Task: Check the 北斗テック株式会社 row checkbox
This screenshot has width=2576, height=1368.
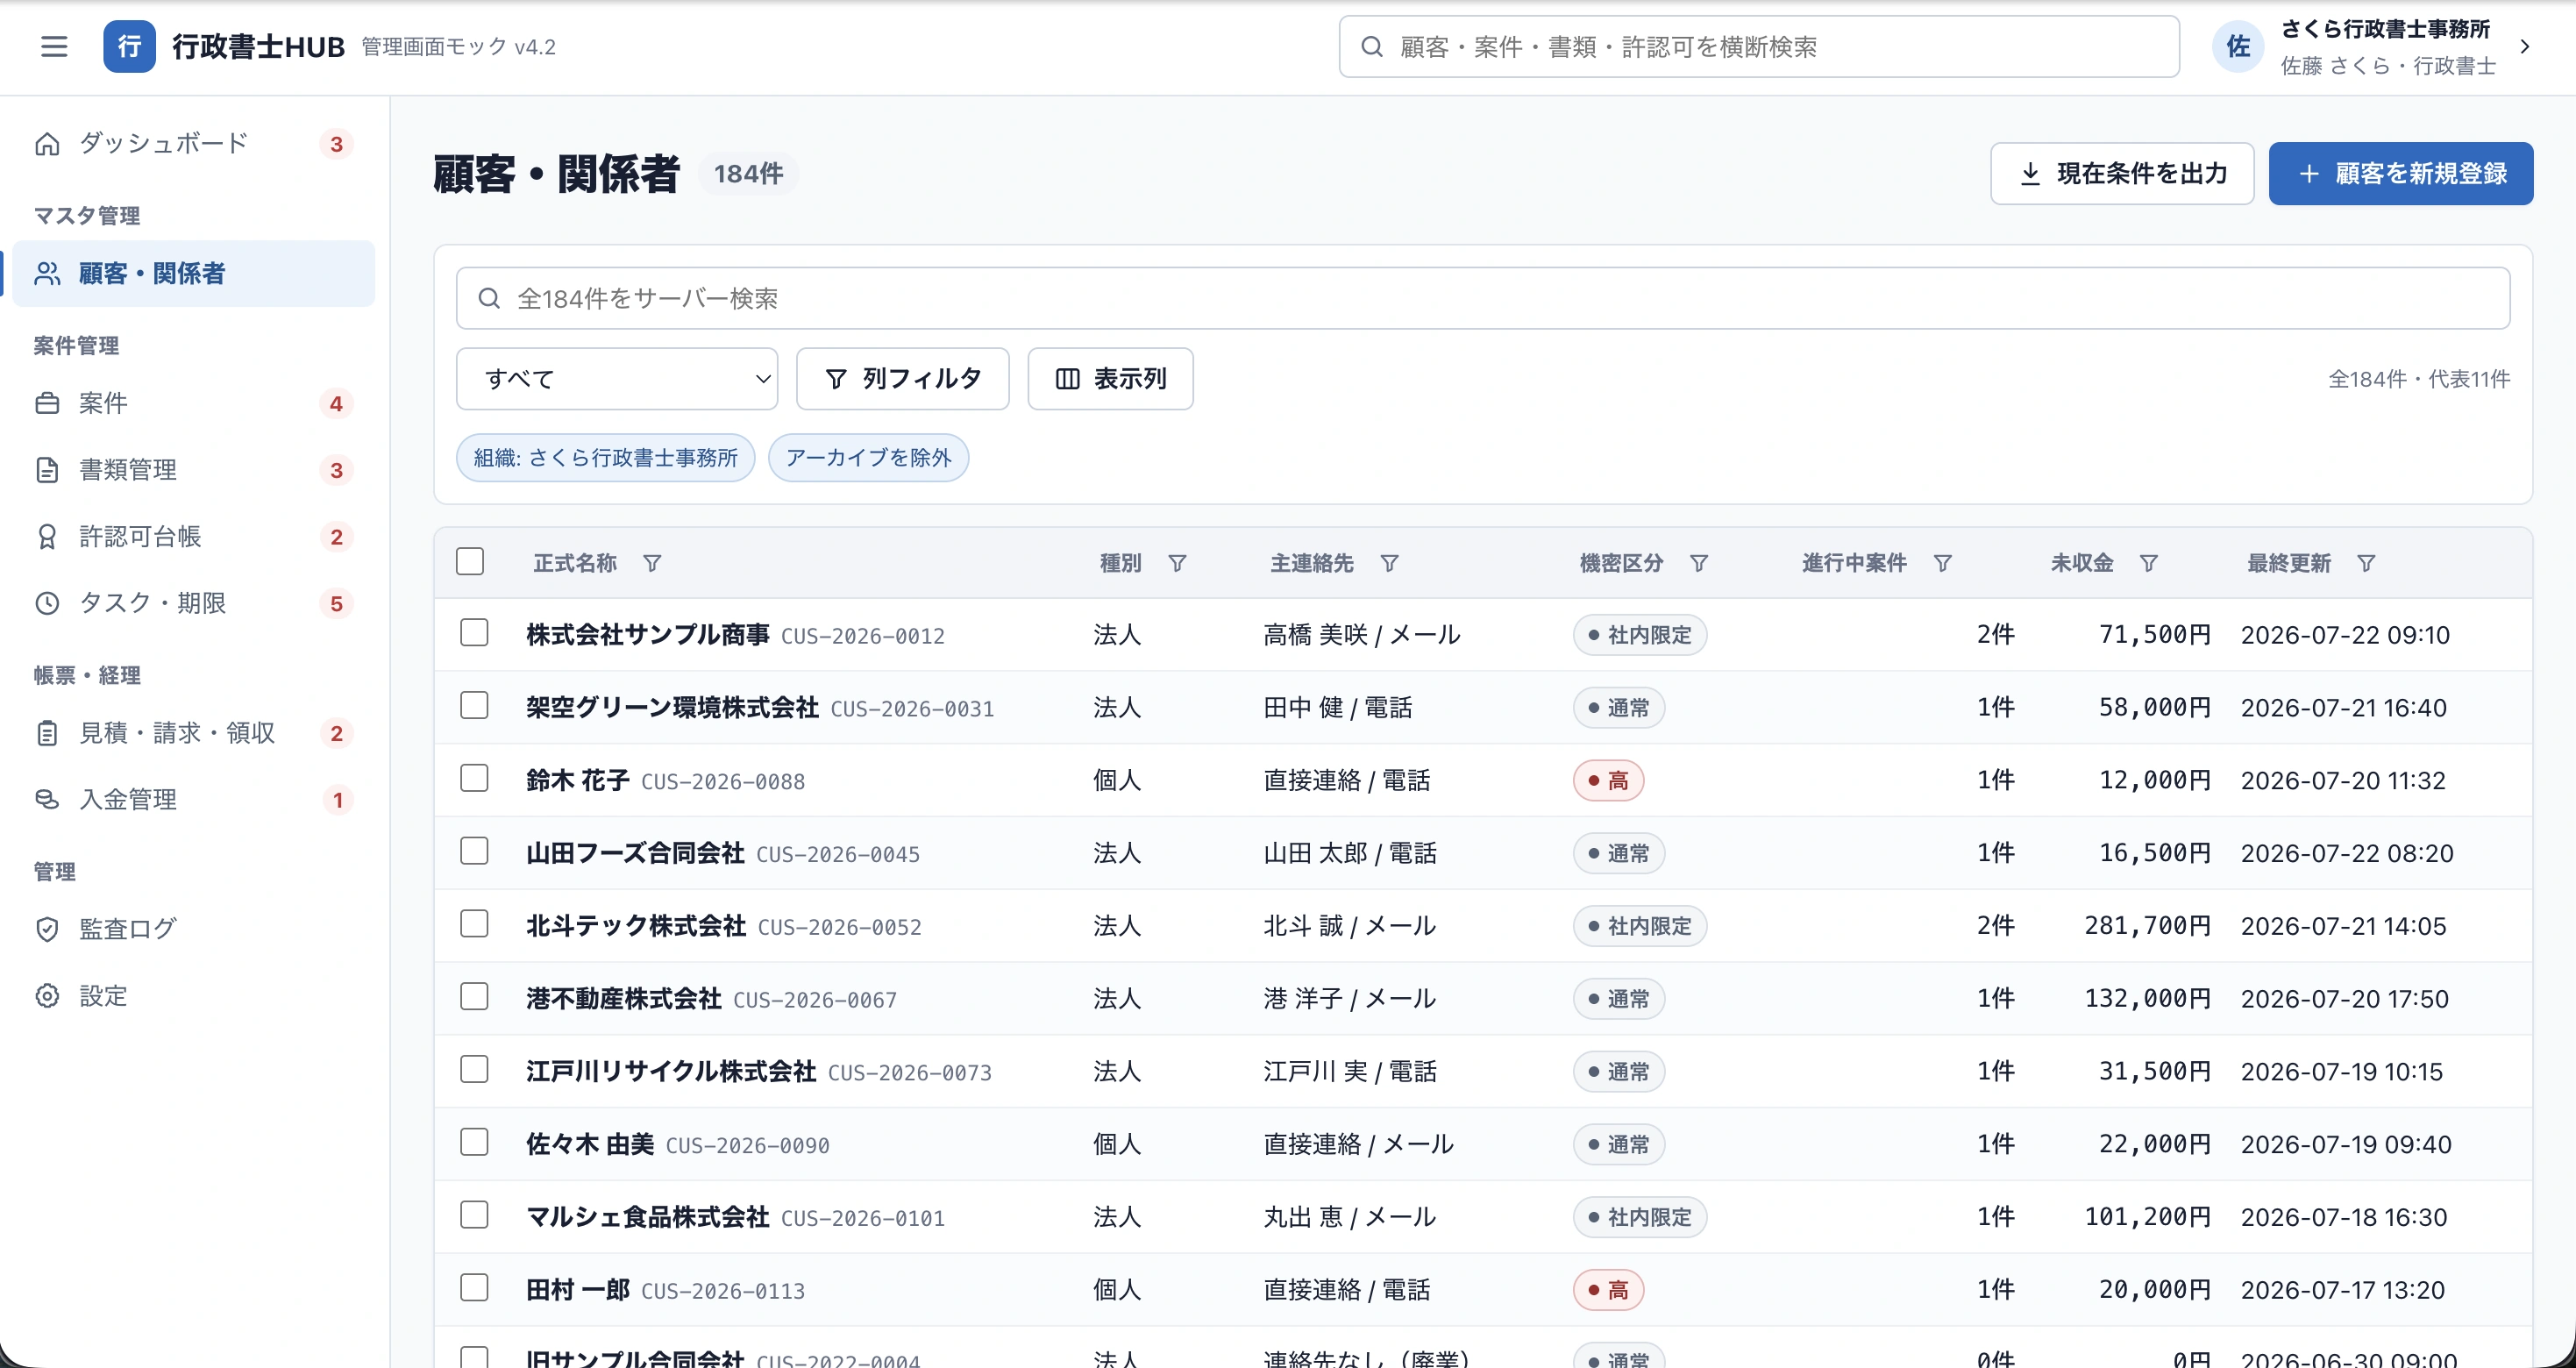Action: [474, 923]
